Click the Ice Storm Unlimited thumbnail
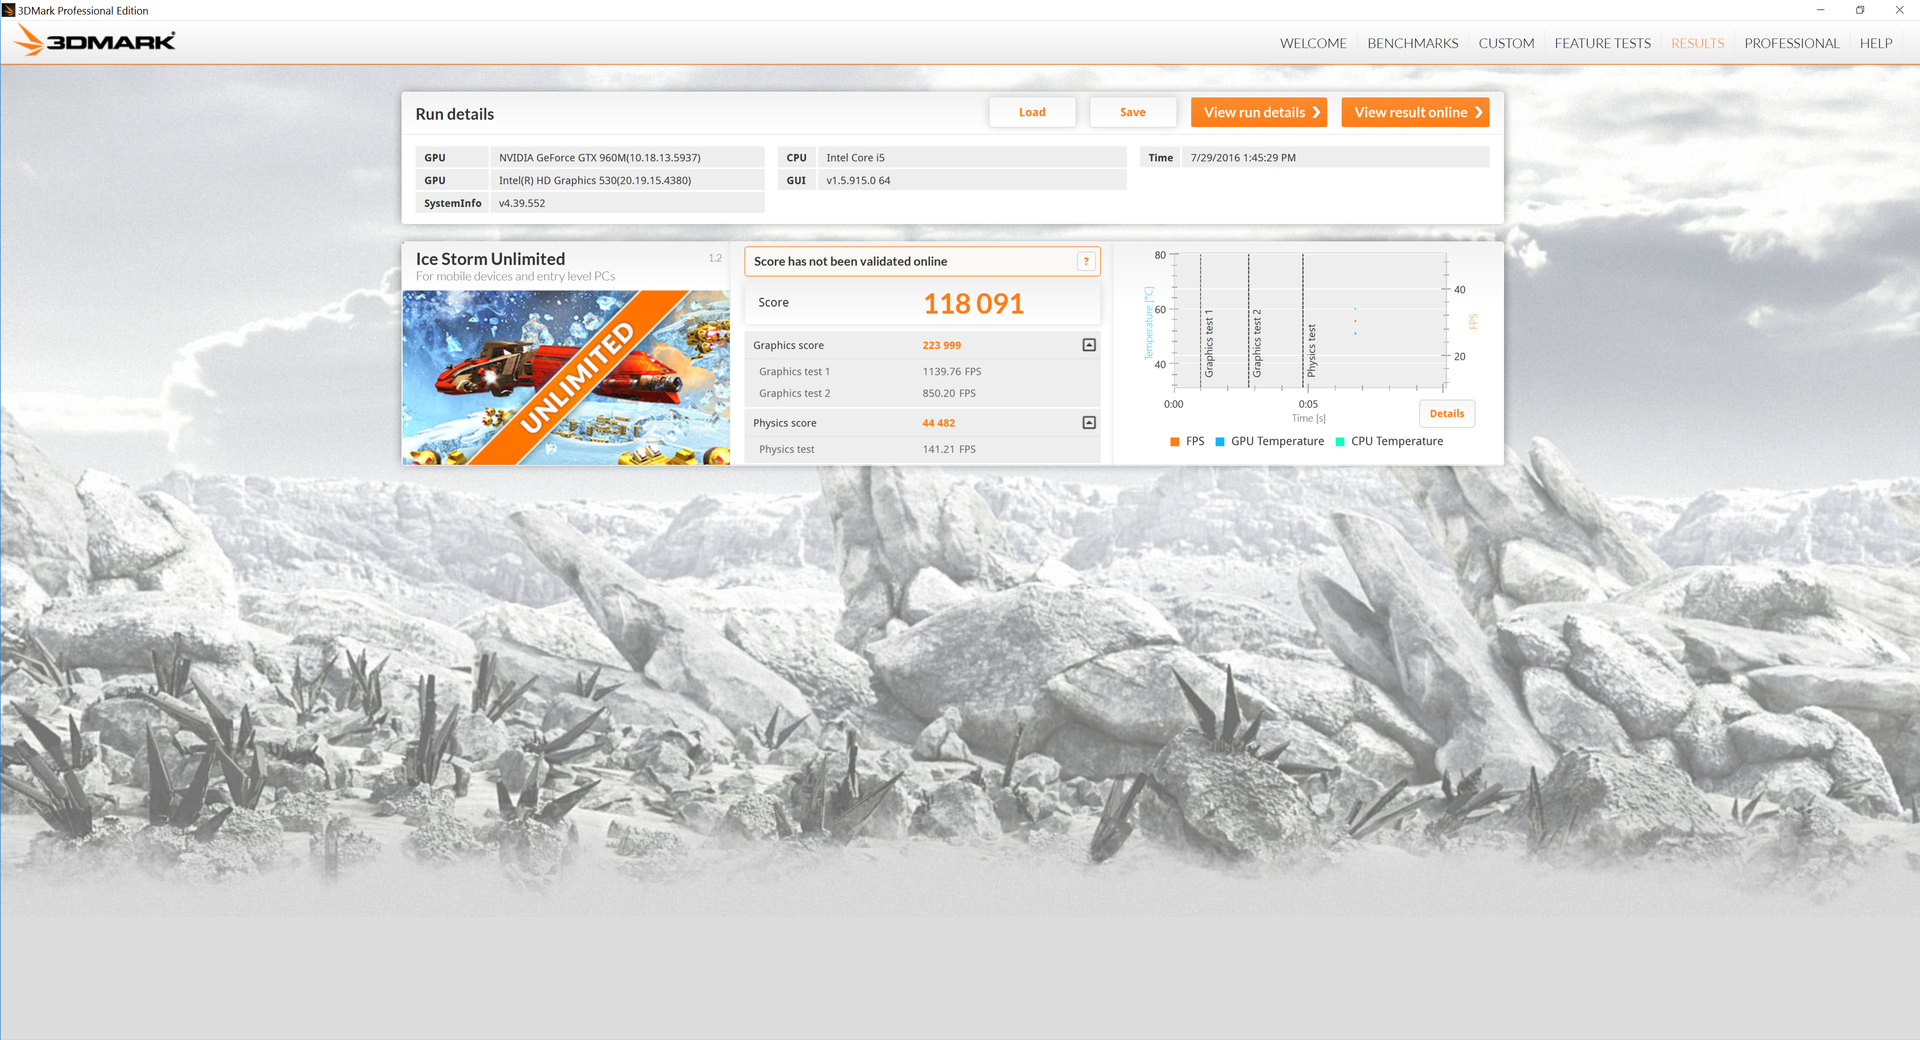Screen dimensions: 1920x1040 pos(566,378)
